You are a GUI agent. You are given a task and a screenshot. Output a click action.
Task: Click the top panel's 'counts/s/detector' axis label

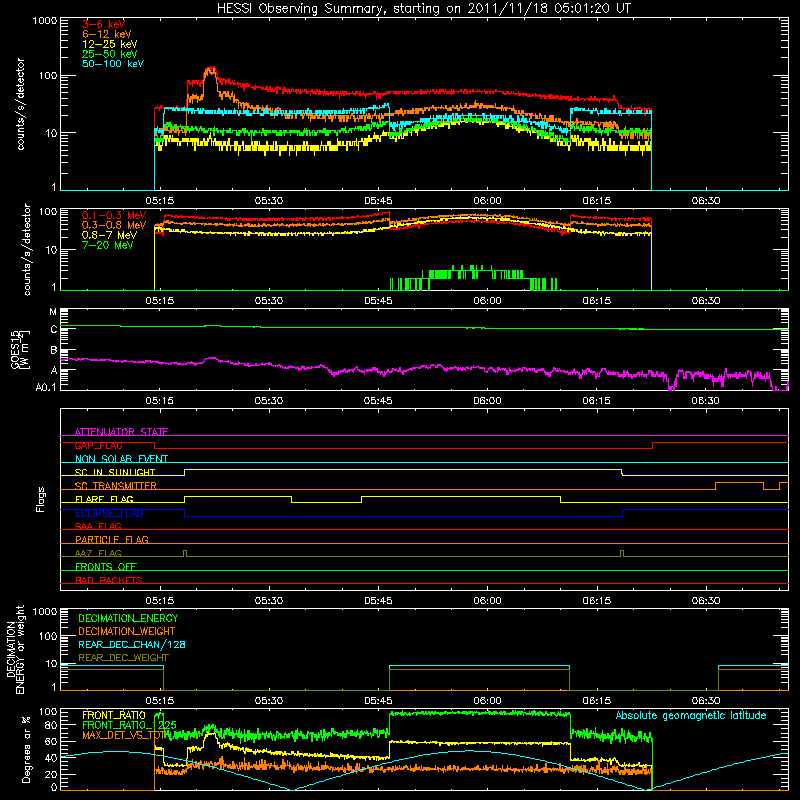(x=20, y=104)
